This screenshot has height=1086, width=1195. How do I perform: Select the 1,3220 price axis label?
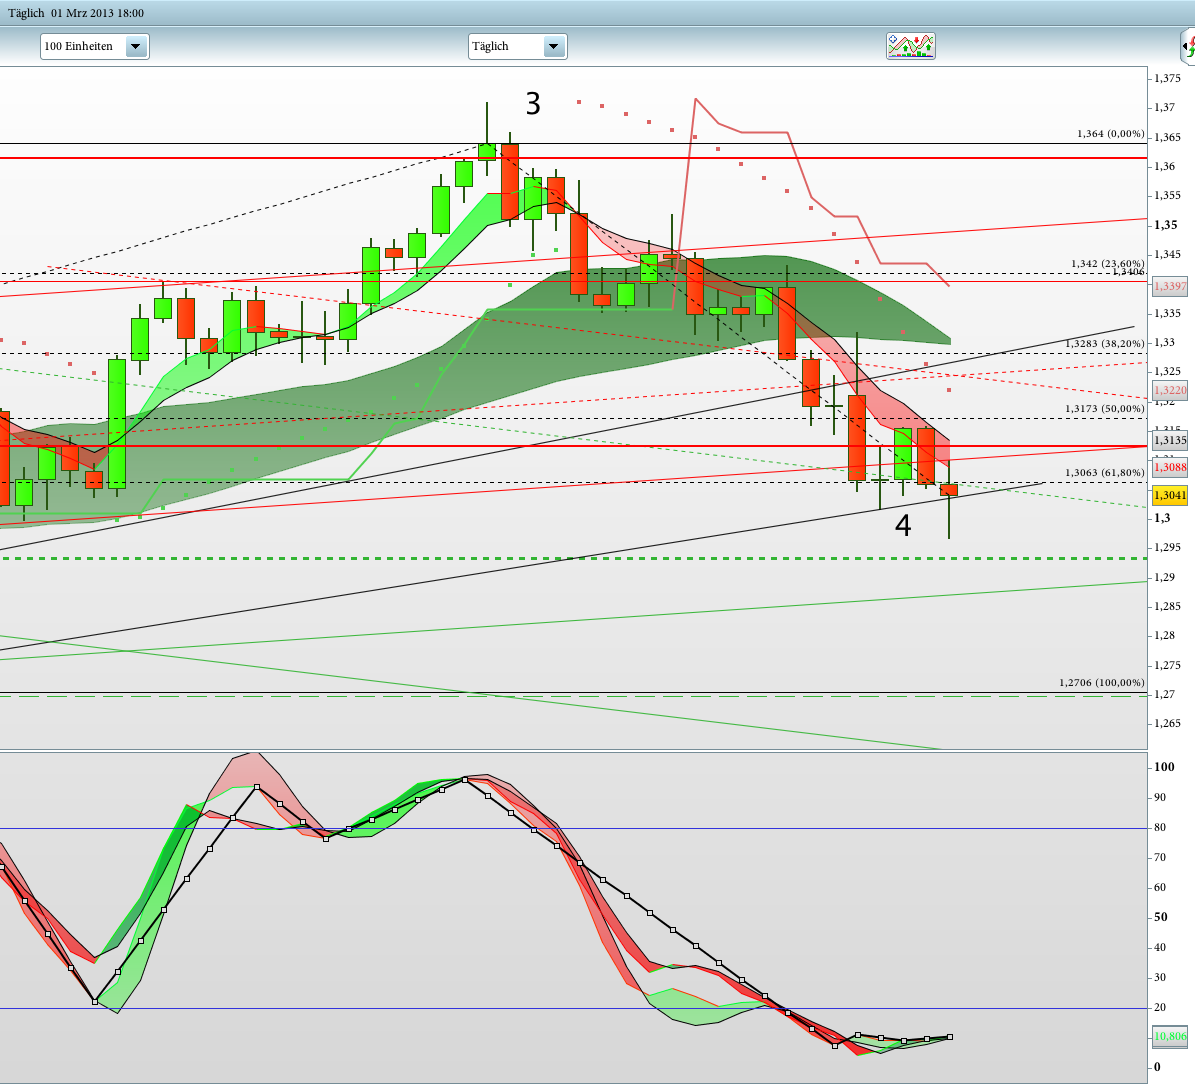(x=1170, y=390)
